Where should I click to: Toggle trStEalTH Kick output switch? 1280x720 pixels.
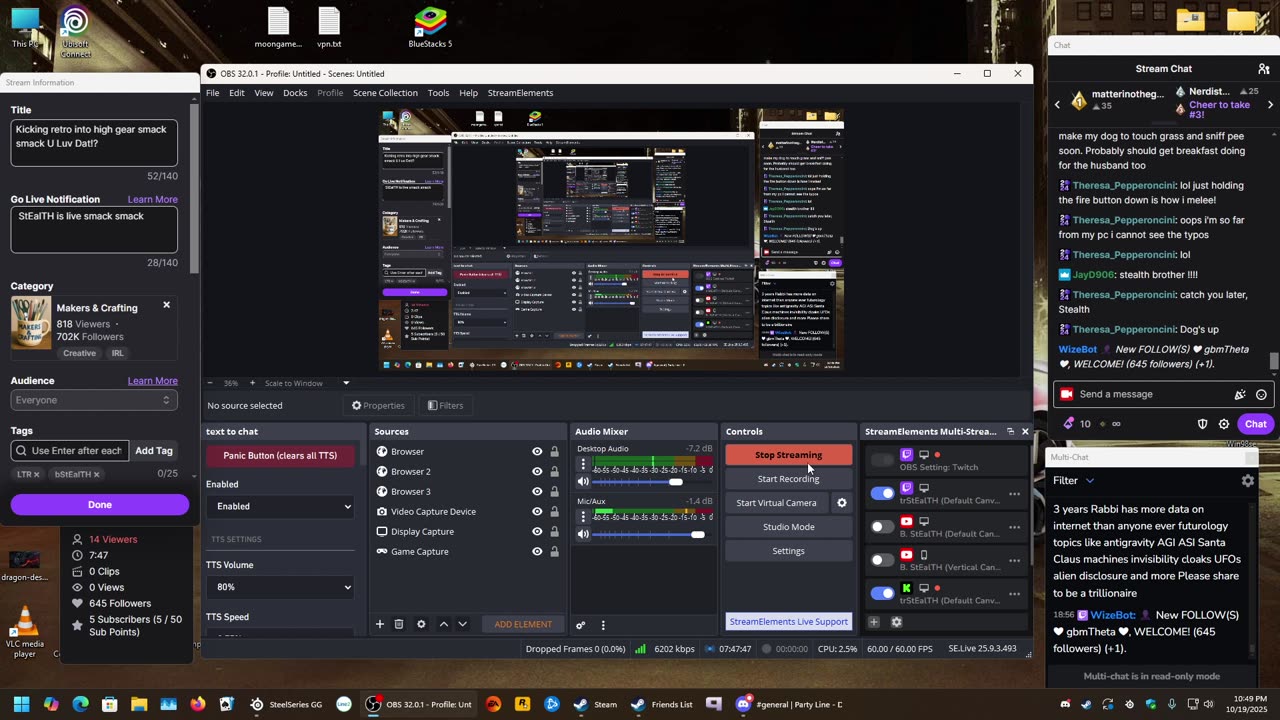click(882, 593)
